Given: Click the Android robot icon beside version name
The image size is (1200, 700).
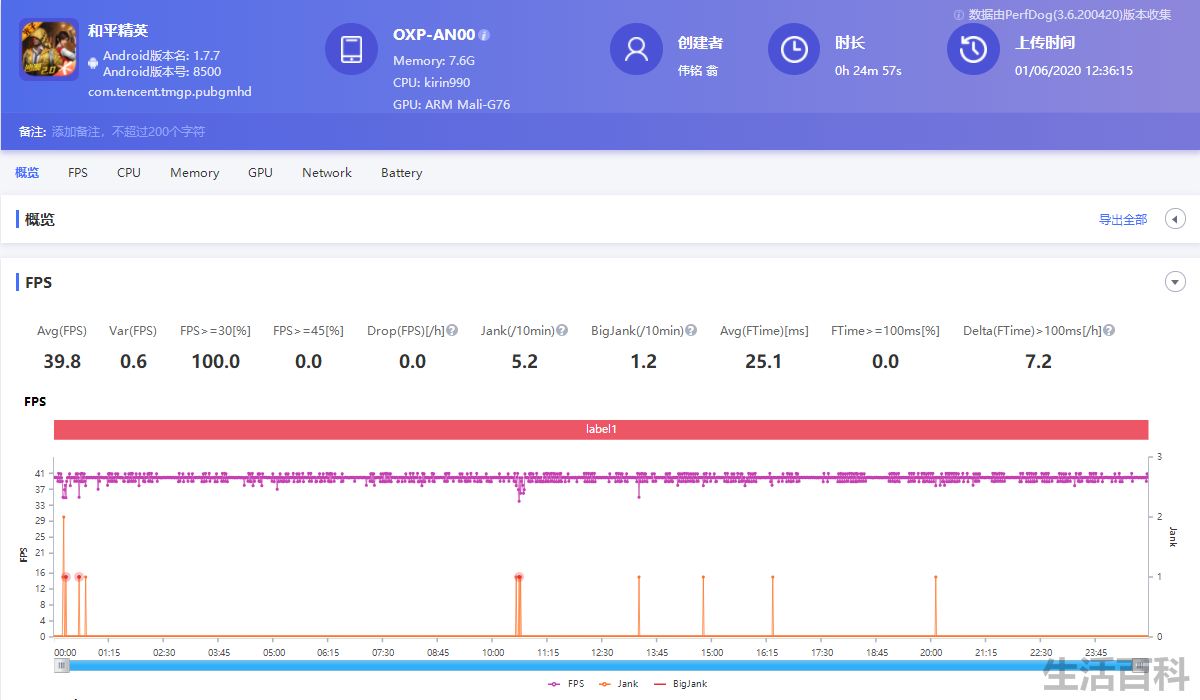Looking at the screenshot, I should coord(93,63).
